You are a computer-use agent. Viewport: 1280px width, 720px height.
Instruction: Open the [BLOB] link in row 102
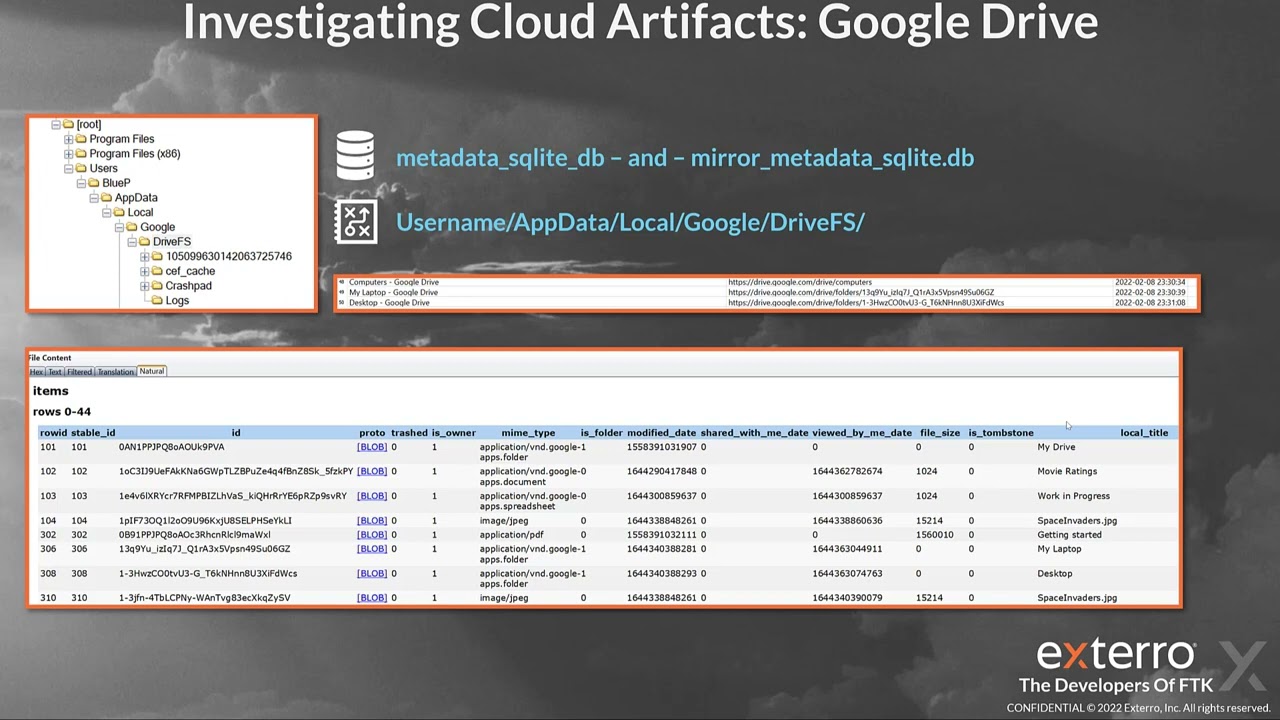coord(372,471)
